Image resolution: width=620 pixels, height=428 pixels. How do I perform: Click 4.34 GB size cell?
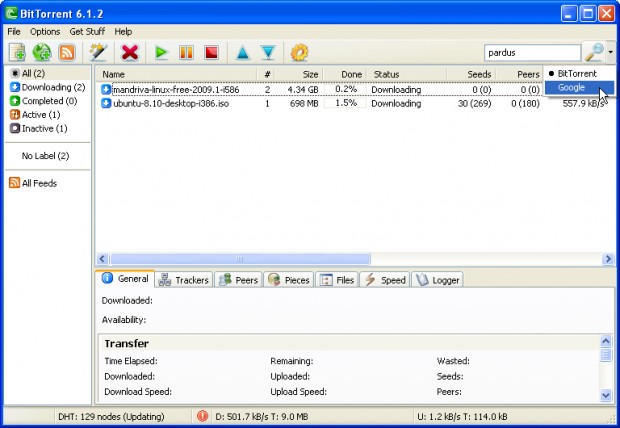click(x=303, y=89)
